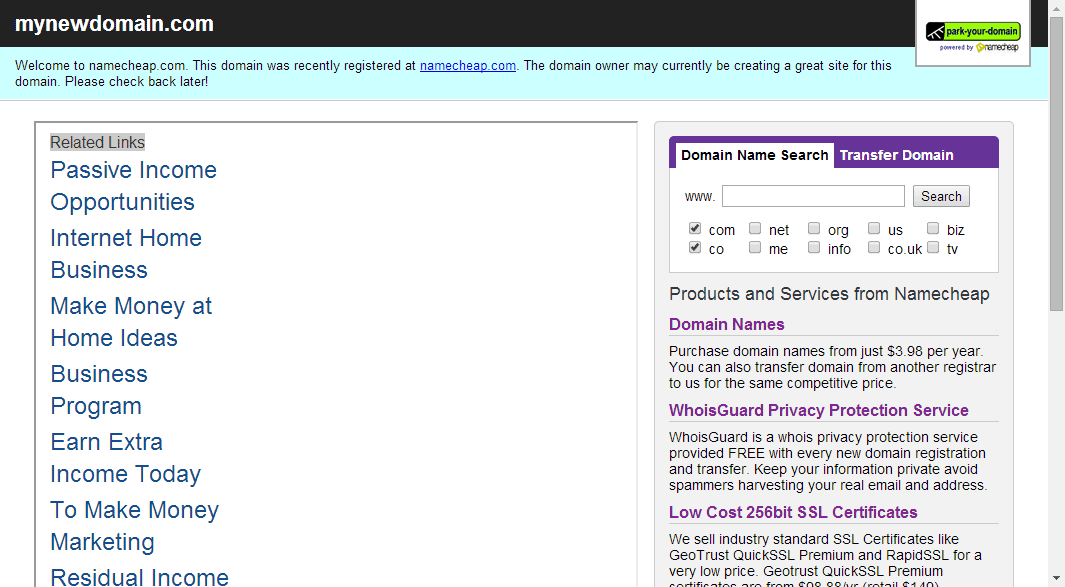Viewport: 1065px width, 587px height.
Task: Open Low Cost 256bit SSL Certificates link
Action: pyautogui.click(x=793, y=512)
